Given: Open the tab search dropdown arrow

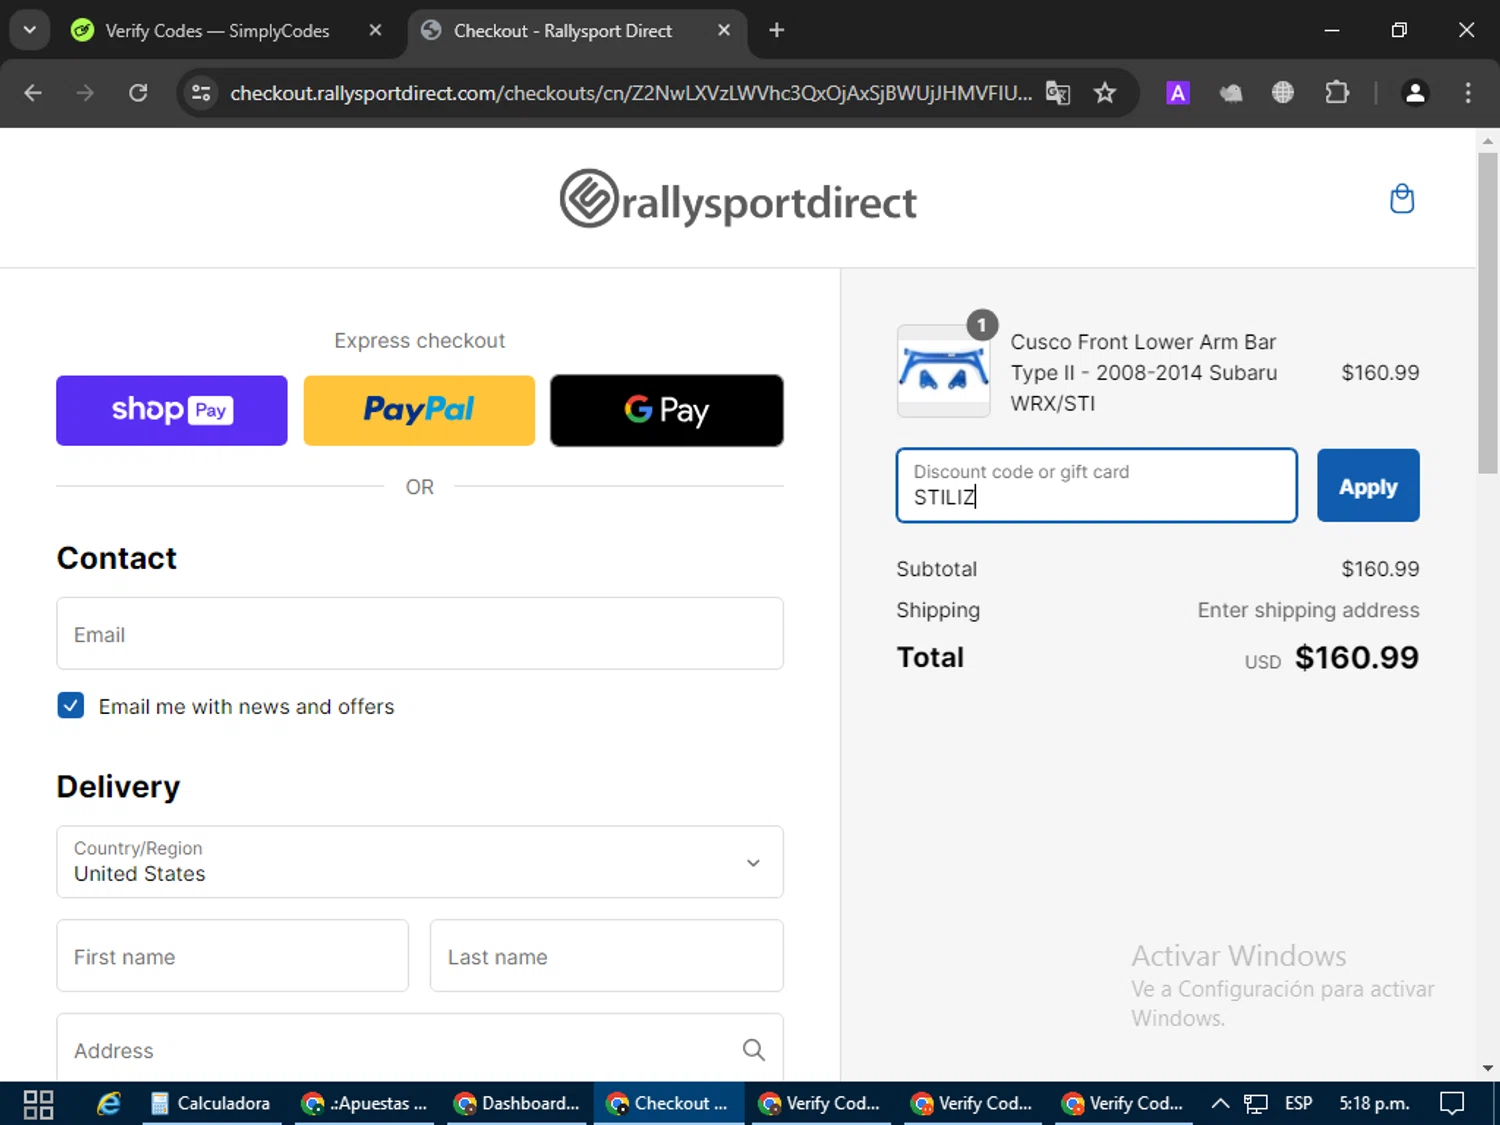Looking at the screenshot, I should click(30, 30).
